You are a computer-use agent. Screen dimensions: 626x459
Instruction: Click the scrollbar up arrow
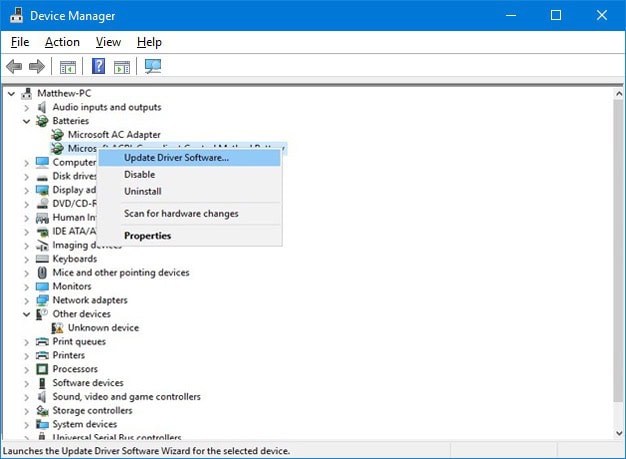tap(618, 94)
